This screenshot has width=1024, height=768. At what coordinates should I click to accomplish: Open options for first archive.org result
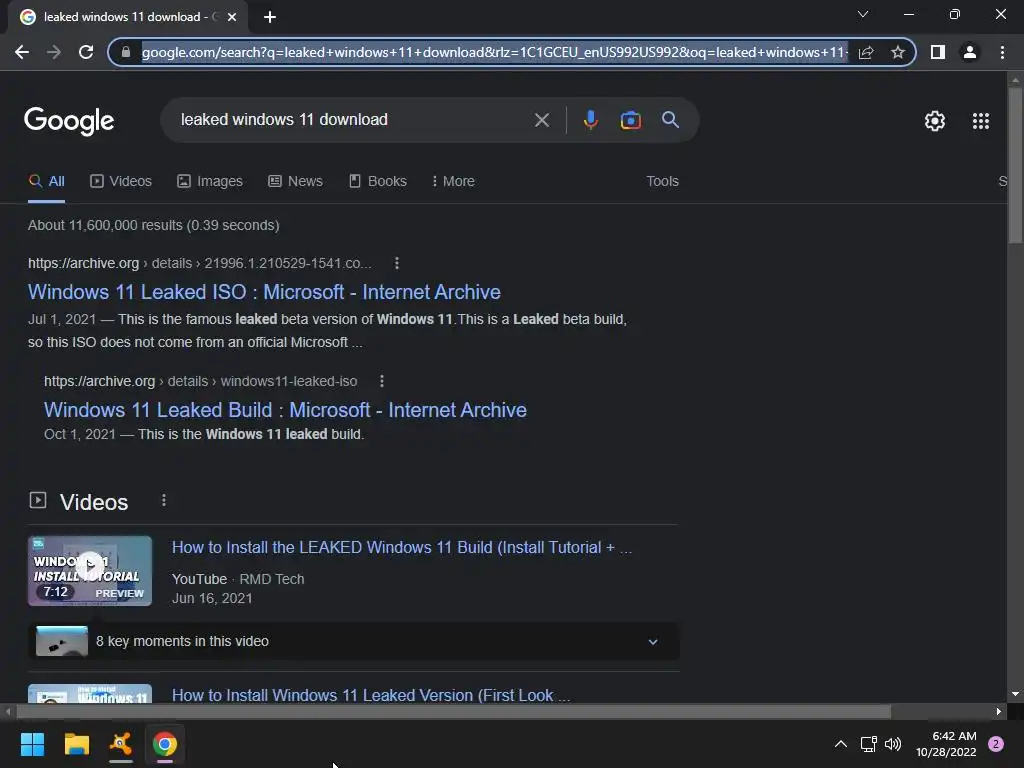pyautogui.click(x=396, y=263)
